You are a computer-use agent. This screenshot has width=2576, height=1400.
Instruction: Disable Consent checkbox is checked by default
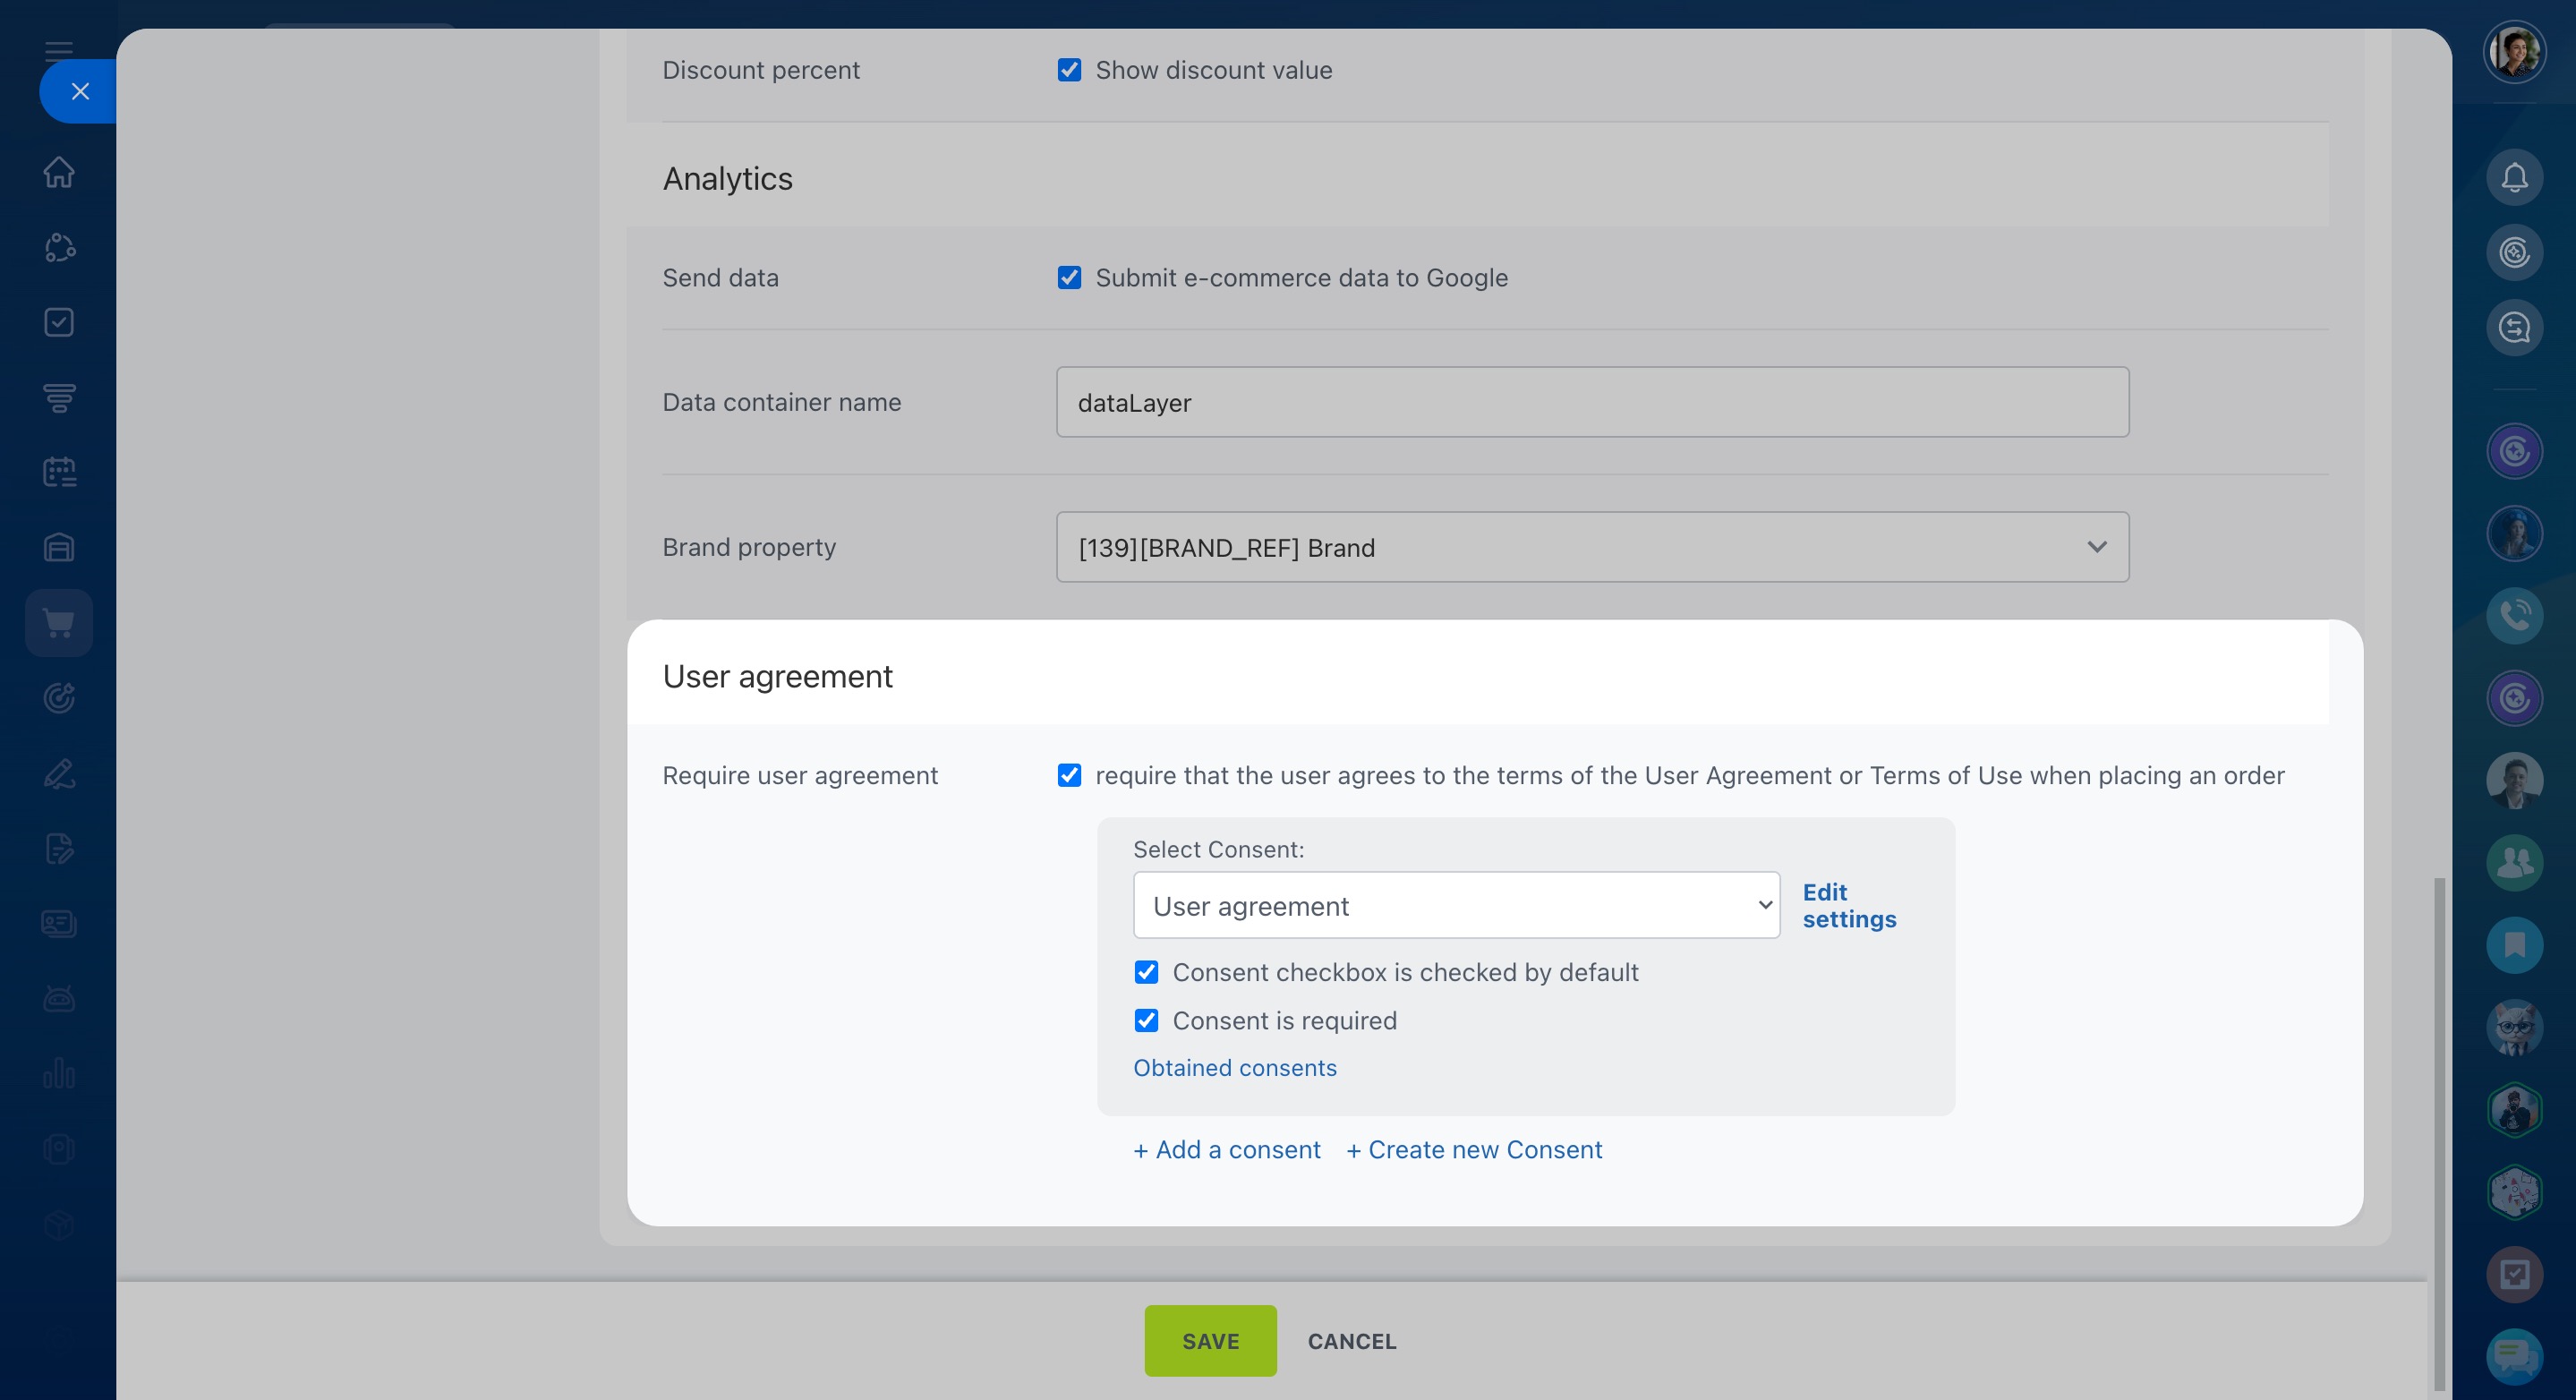(x=1146, y=972)
